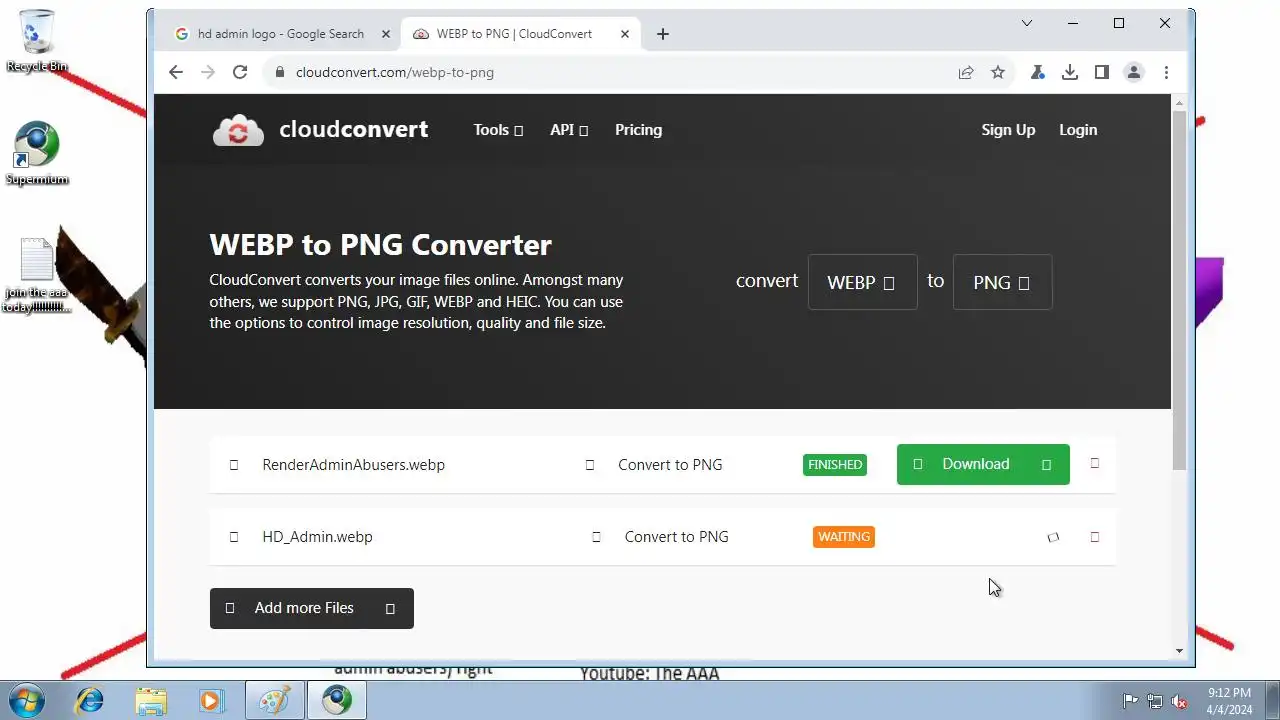
Task: Expand the Download button's dropdown arrow
Action: pyautogui.click(x=1046, y=465)
